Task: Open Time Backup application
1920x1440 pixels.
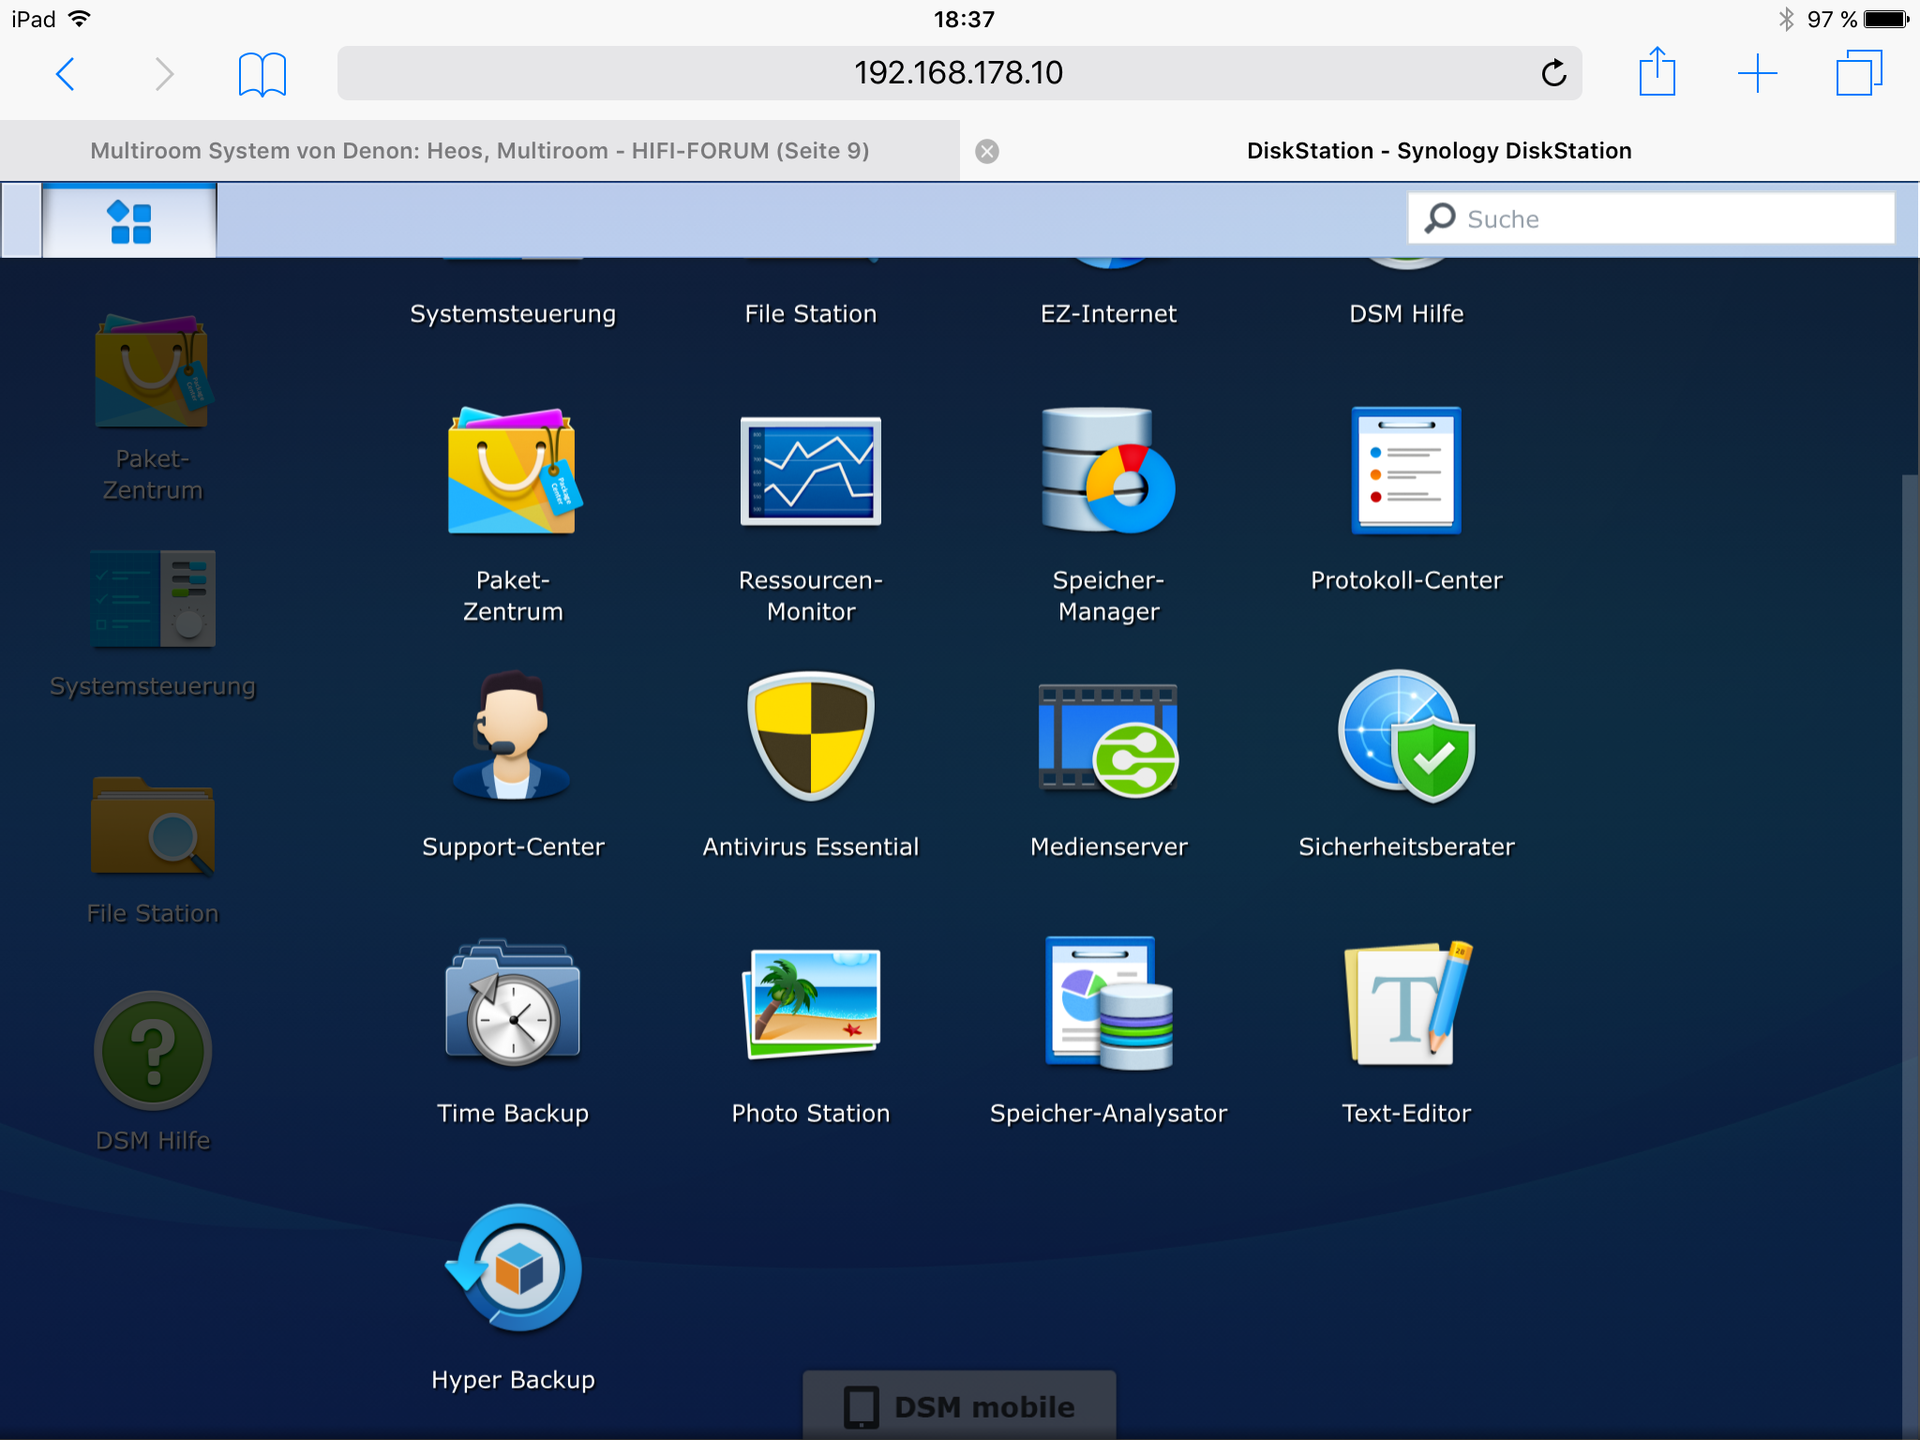Action: 512,1004
